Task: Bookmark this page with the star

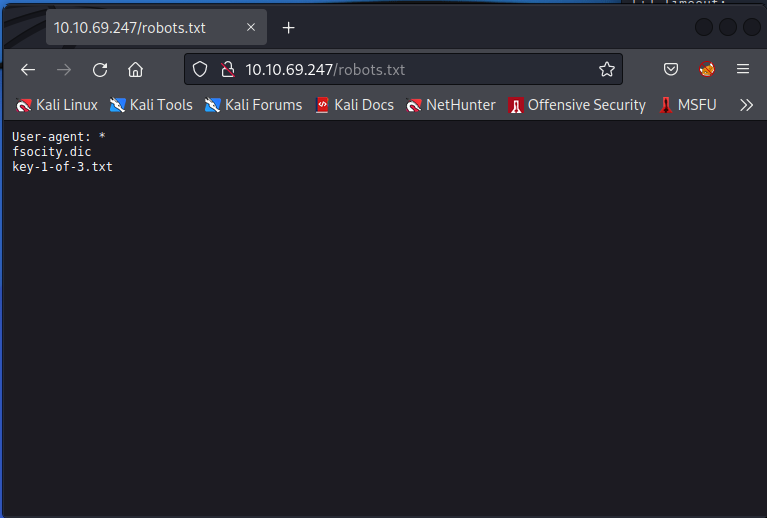Action: pos(606,69)
